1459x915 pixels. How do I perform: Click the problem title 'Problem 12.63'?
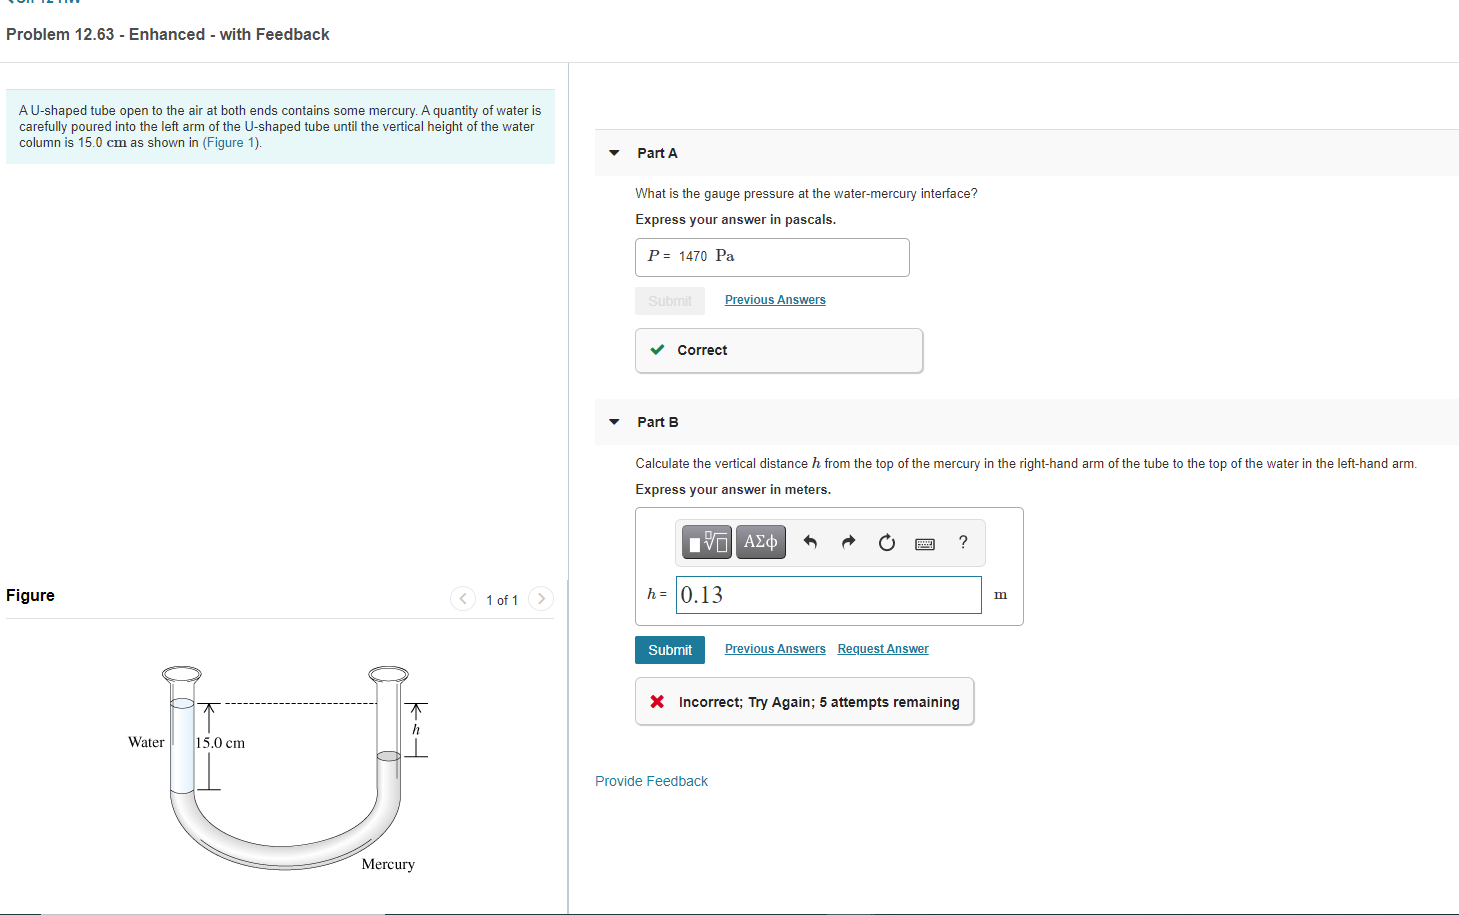click(168, 34)
